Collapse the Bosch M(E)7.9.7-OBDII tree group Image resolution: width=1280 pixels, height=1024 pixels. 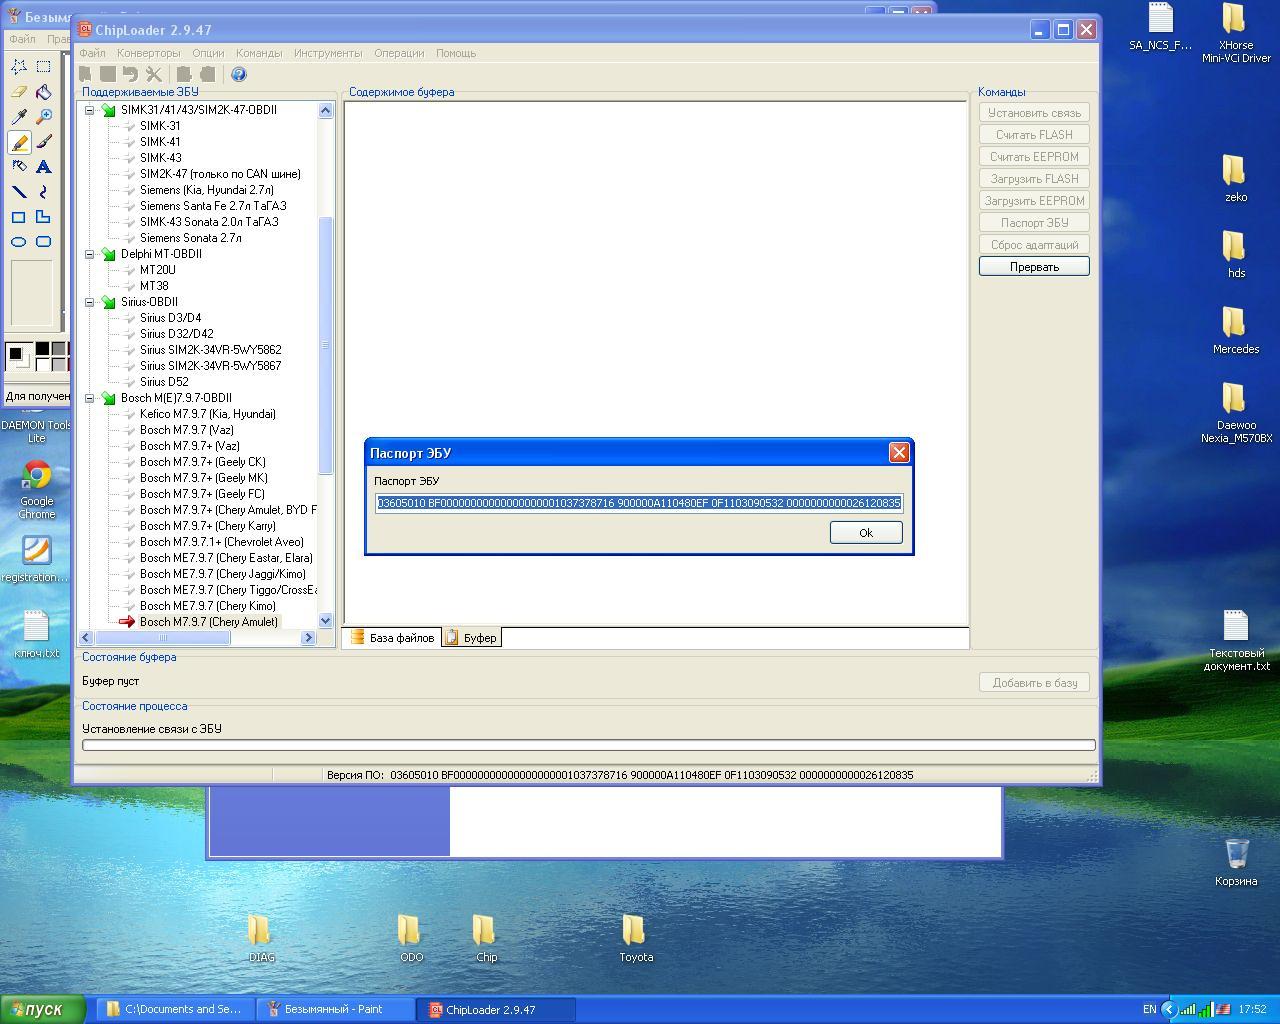click(x=89, y=398)
